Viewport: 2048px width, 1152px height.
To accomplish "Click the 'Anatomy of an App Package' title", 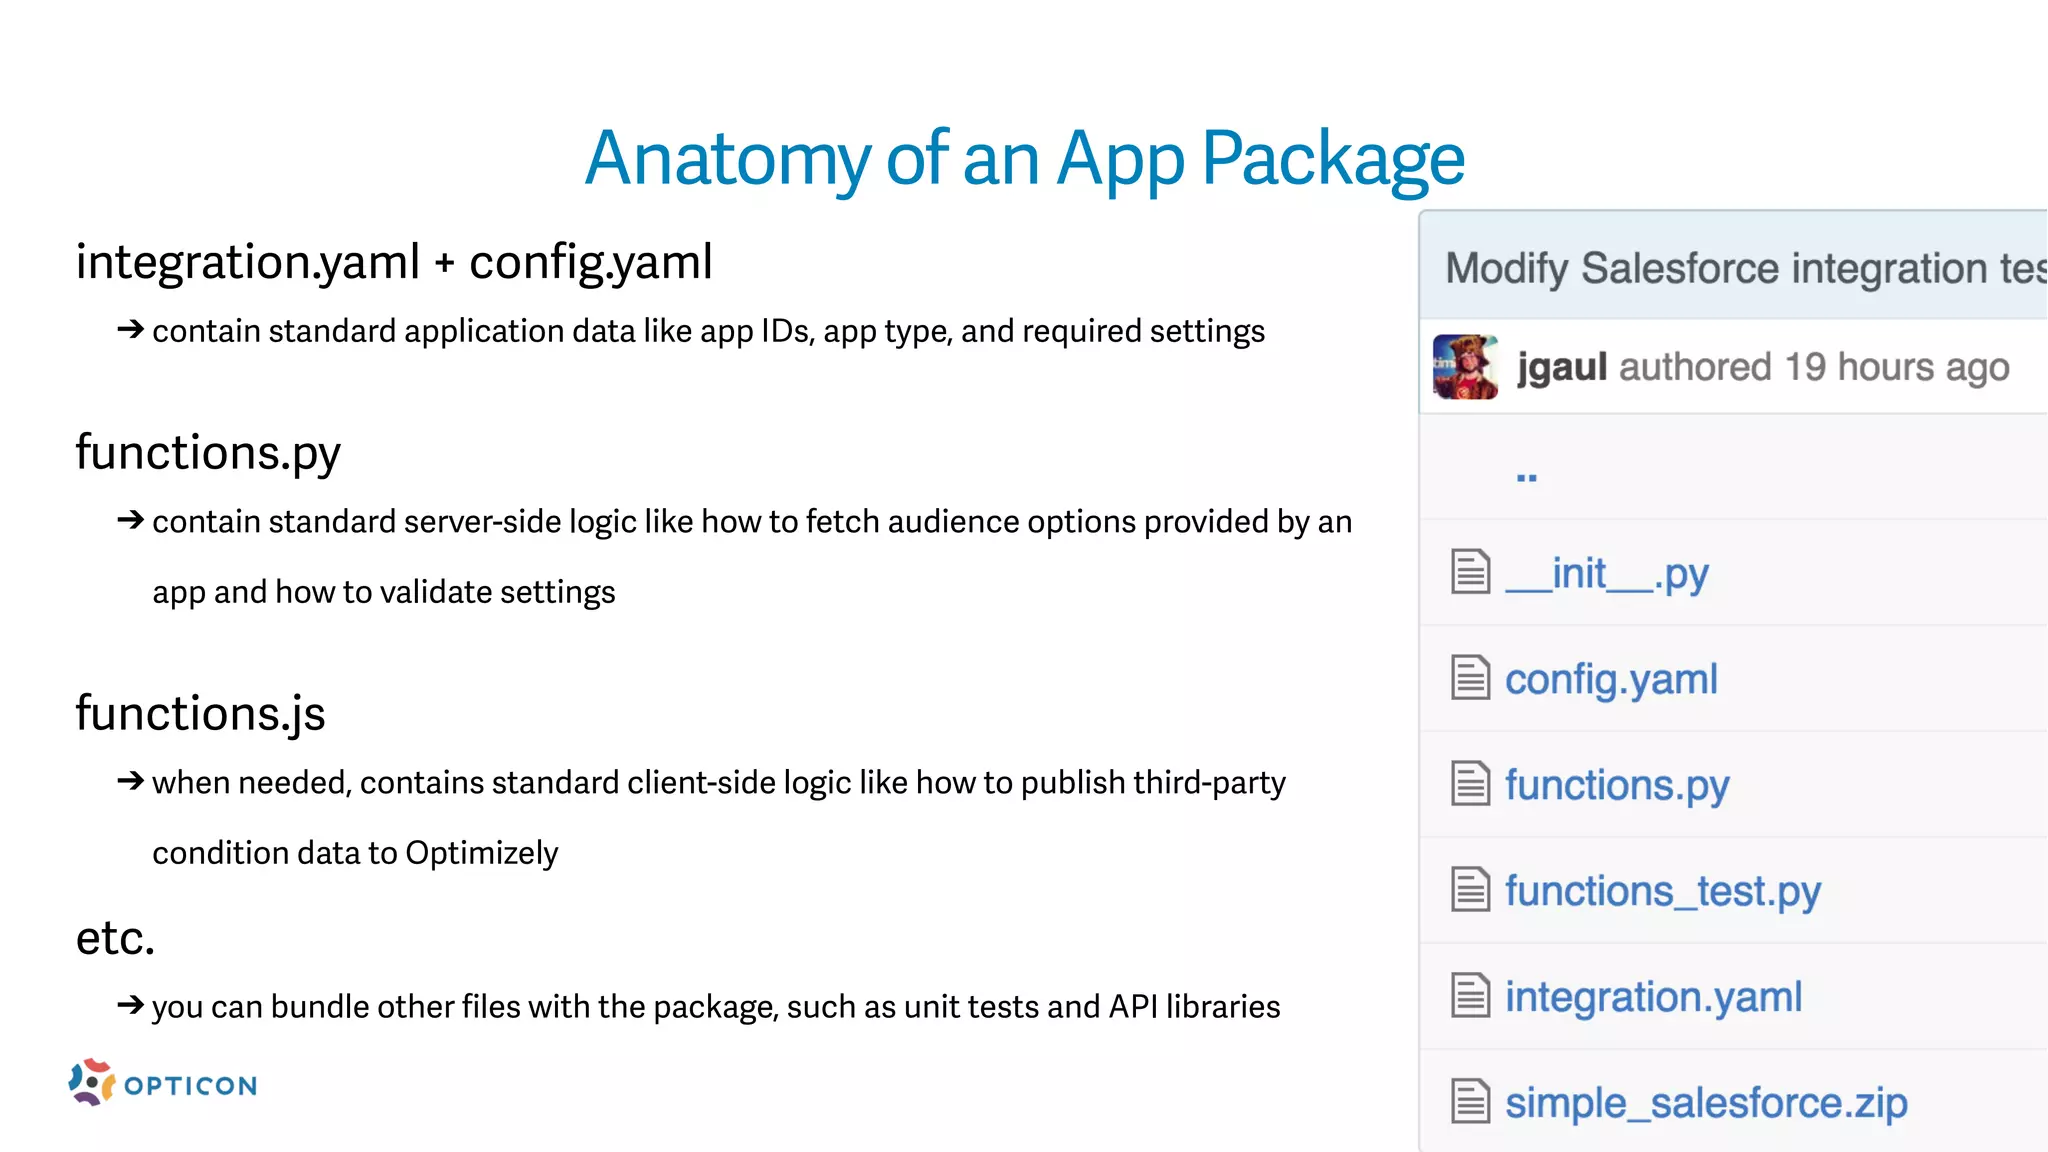I will [x=1025, y=158].
